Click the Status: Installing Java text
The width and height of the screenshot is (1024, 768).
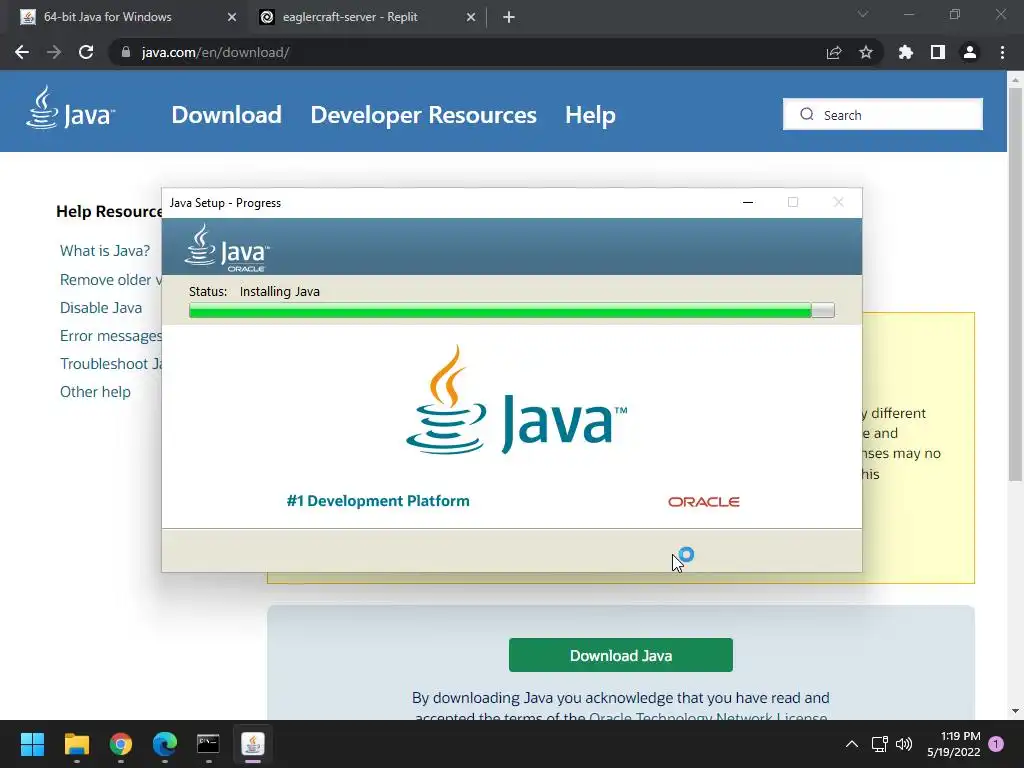tap(254, 291)
